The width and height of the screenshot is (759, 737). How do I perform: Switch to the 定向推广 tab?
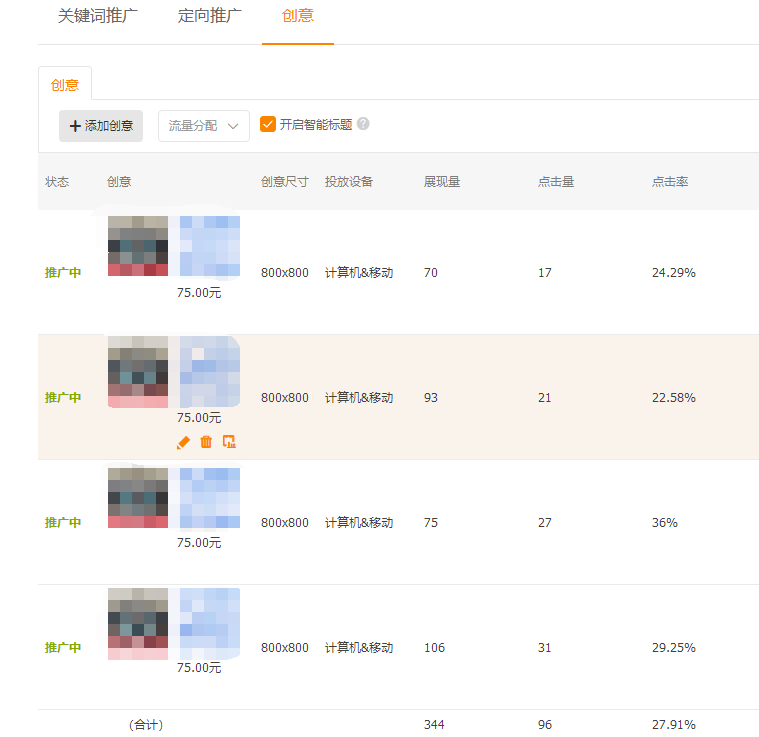(x=209, y=16)
